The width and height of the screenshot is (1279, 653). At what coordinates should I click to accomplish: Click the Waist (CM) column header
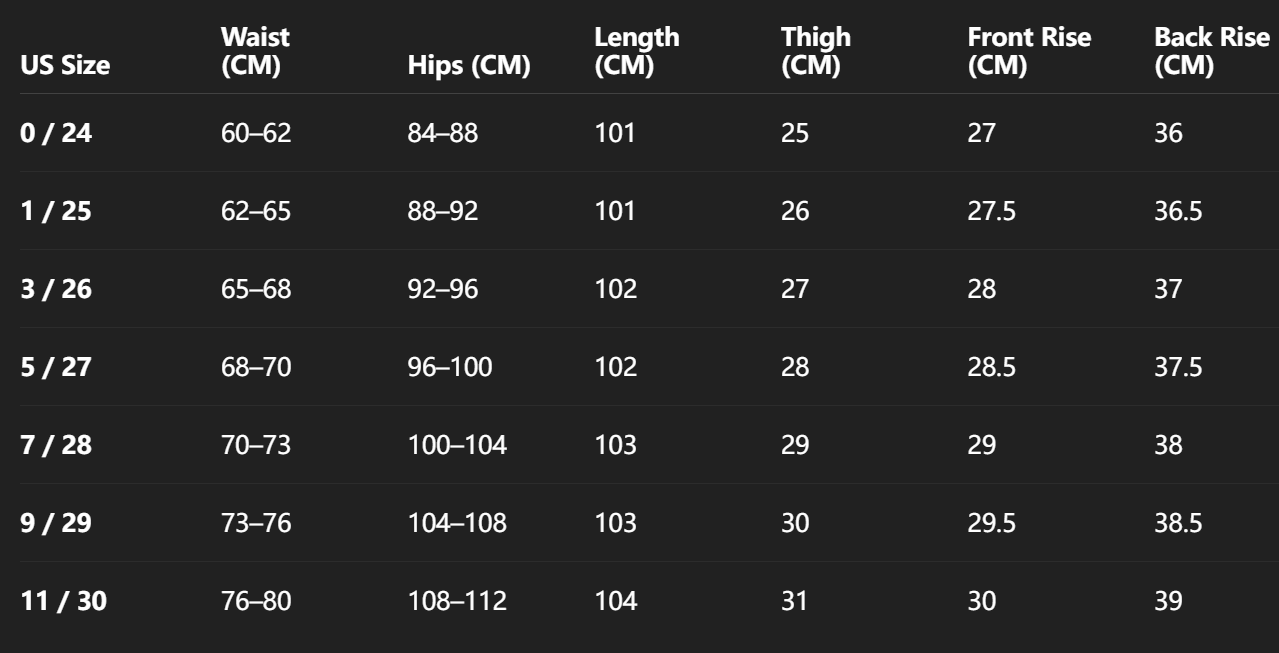[255, 52]
